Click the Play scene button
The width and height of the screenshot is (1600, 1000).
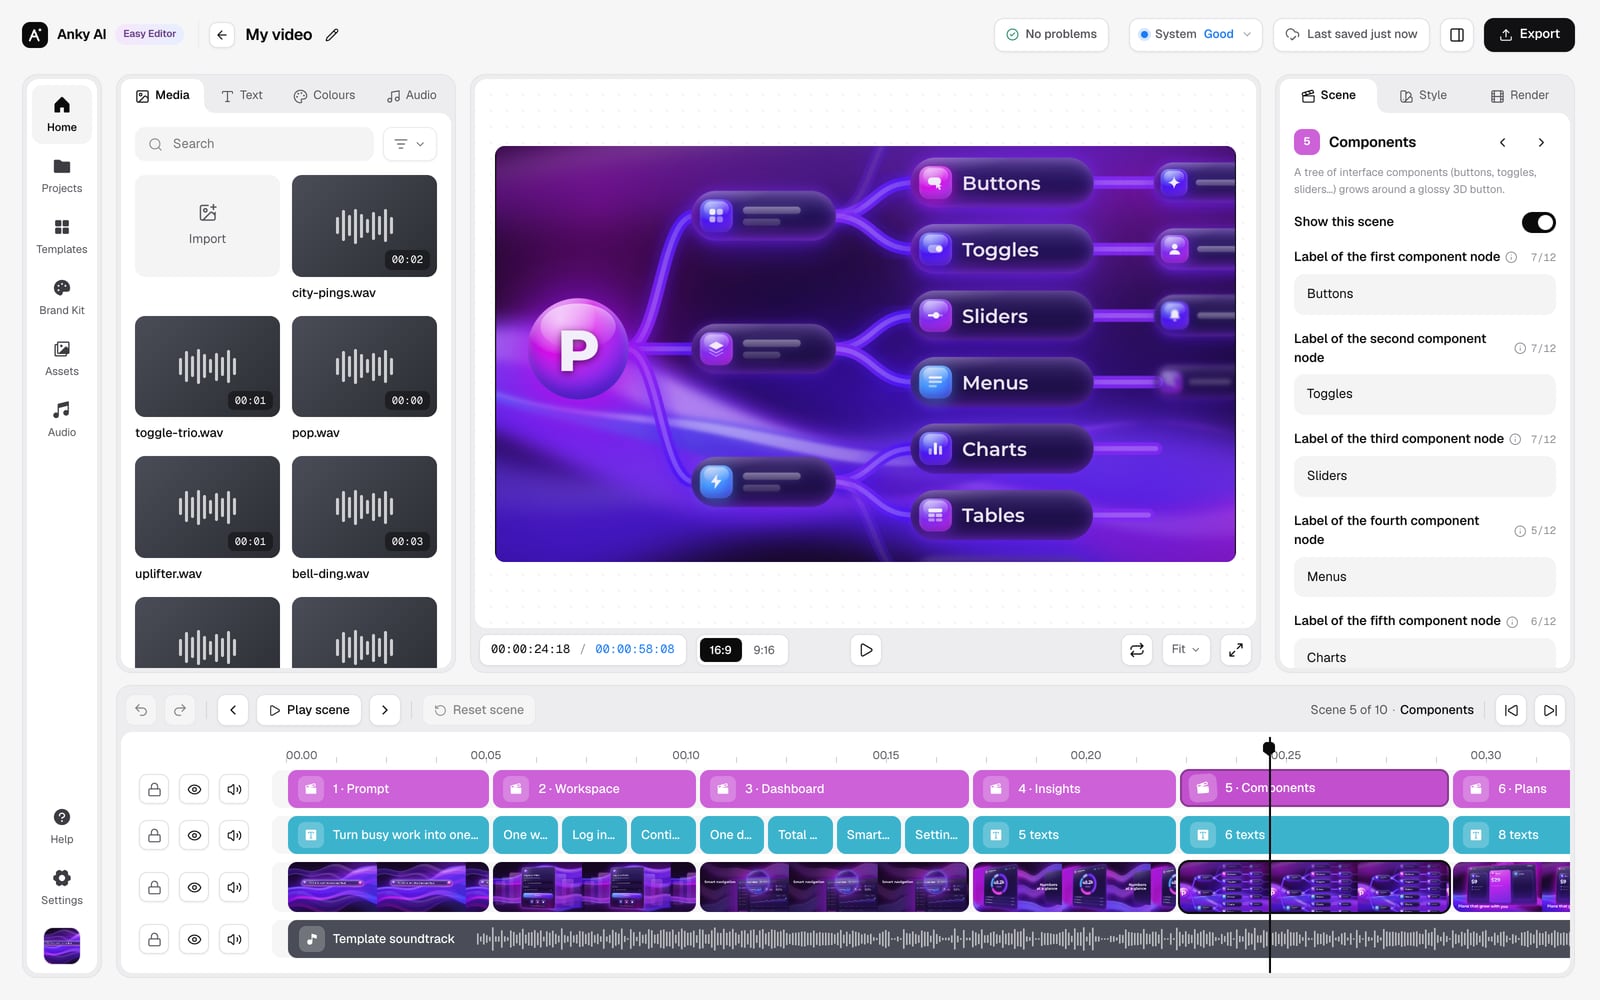309,710
